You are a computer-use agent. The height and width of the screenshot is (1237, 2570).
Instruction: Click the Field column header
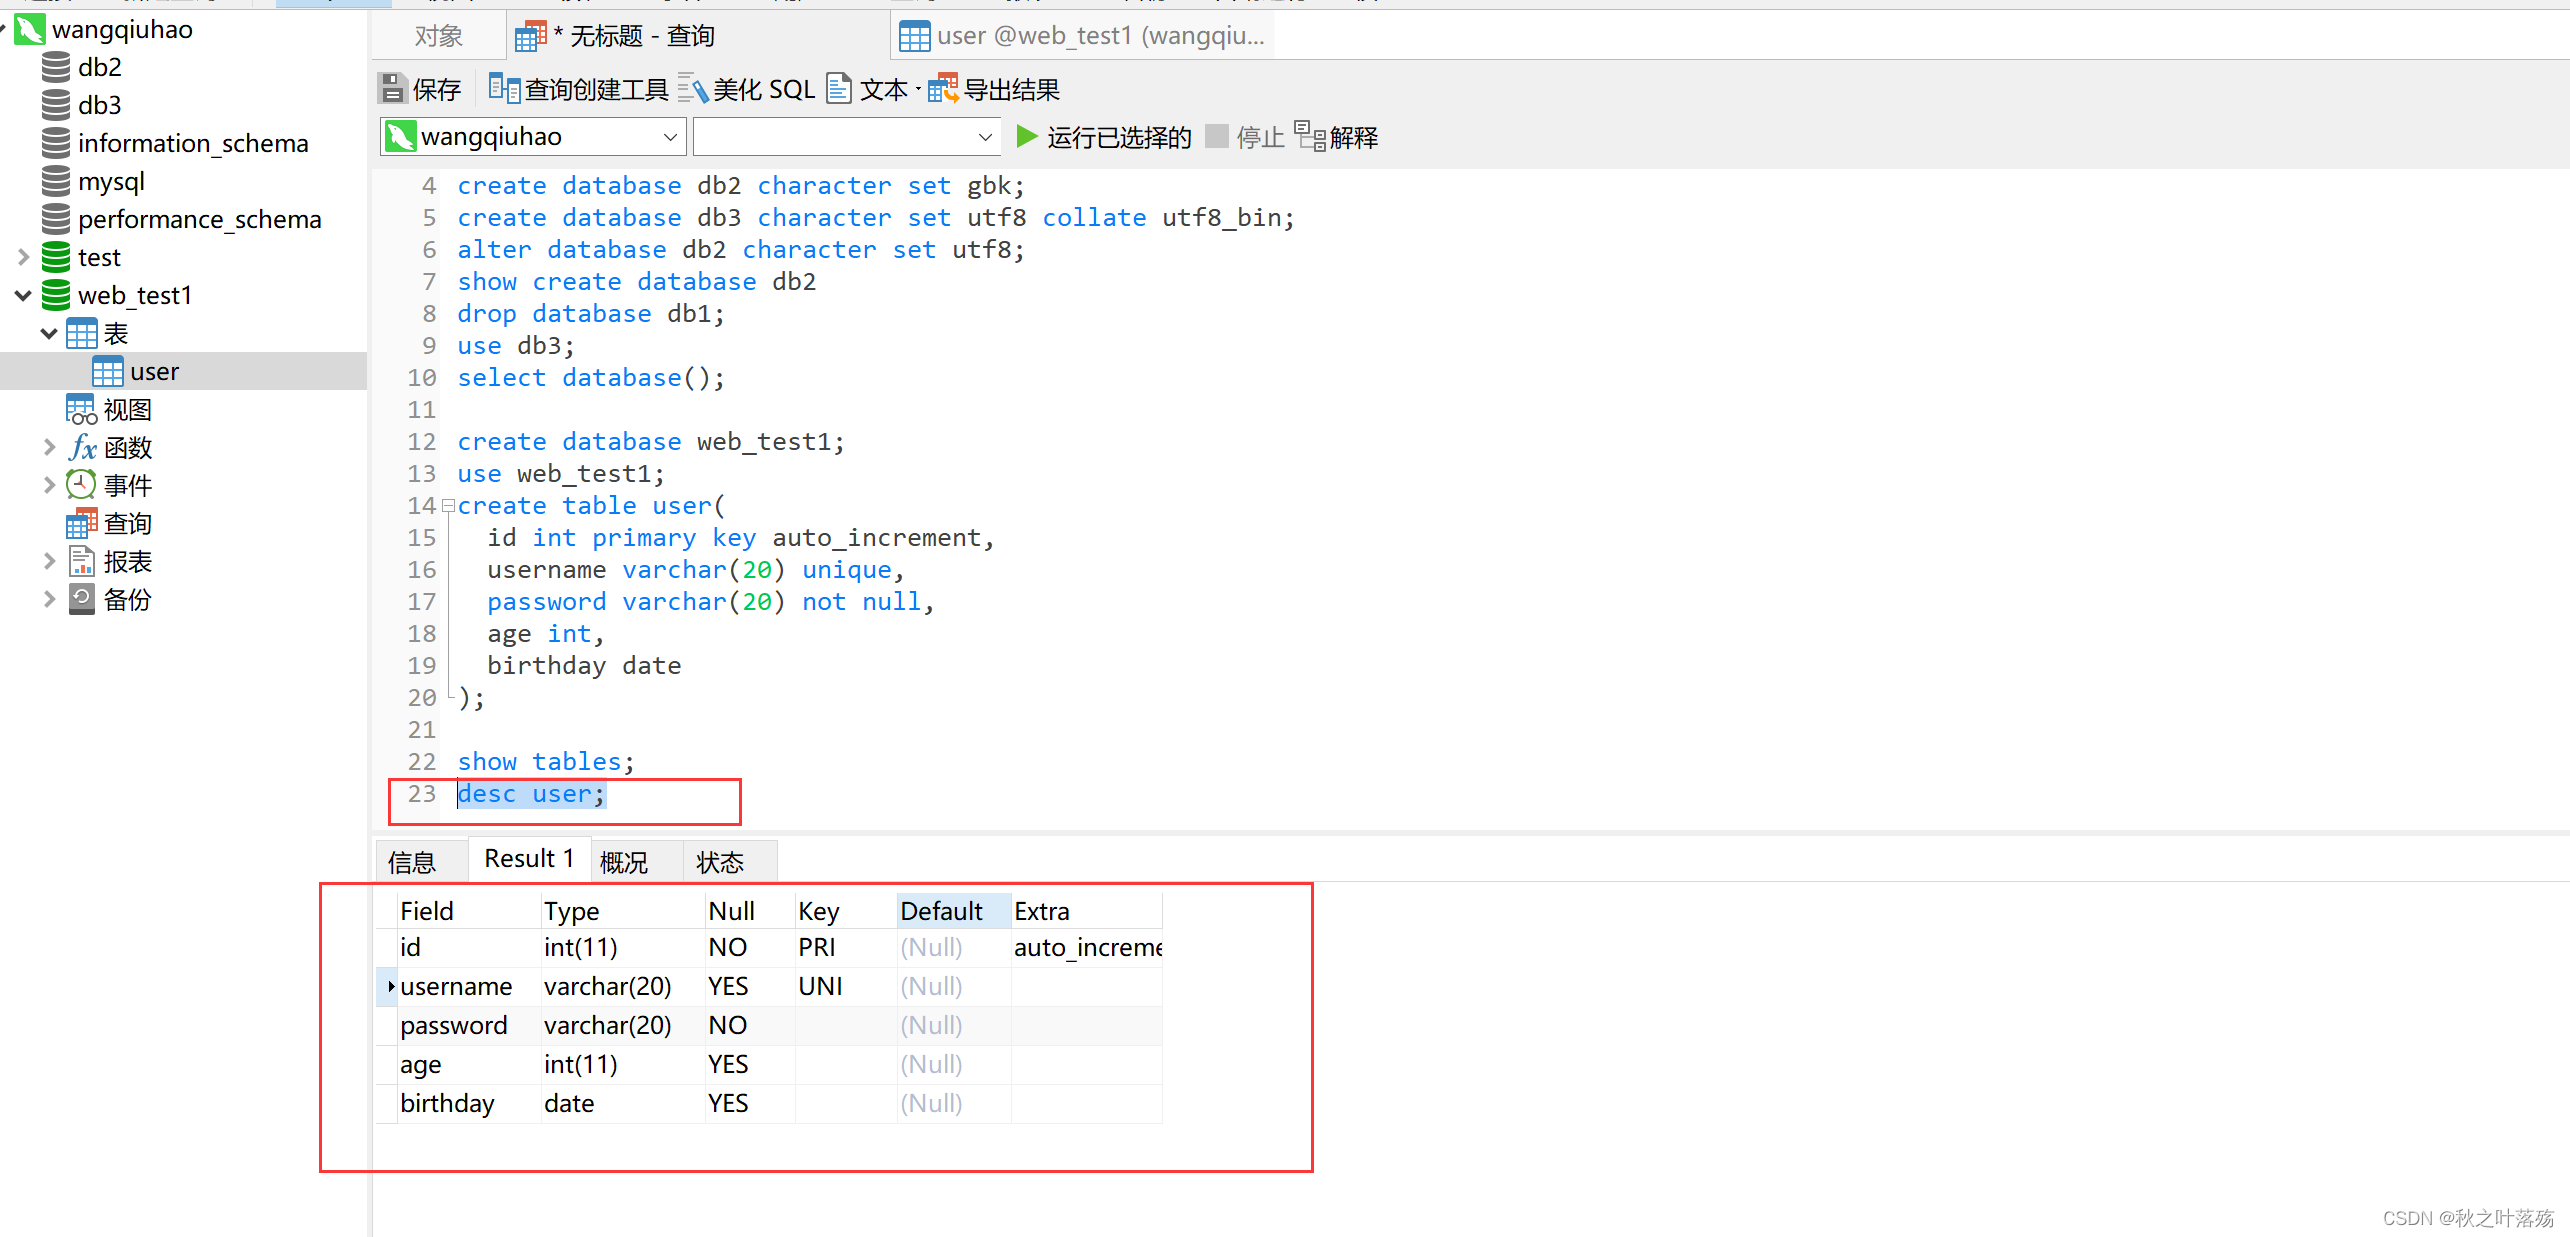pos(469,911)
